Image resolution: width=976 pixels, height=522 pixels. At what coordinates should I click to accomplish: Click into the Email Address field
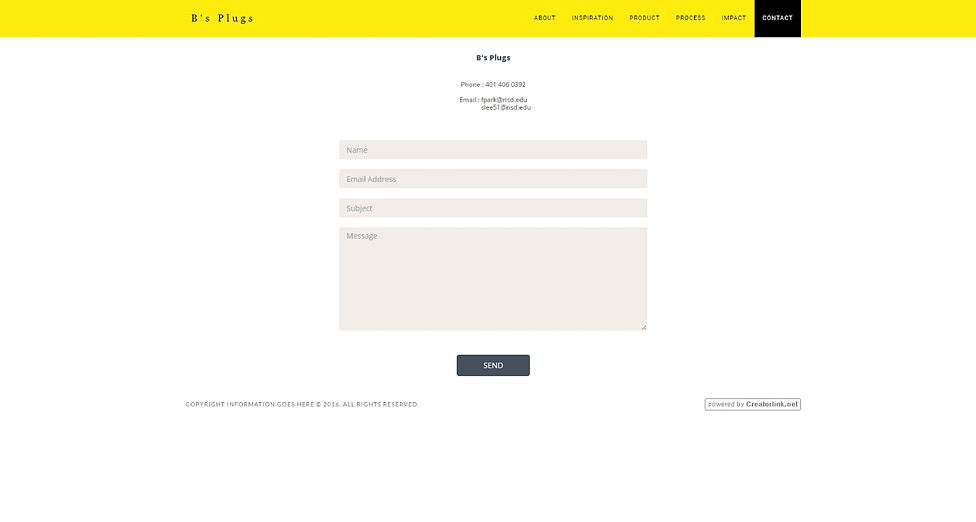[x=493, y=179]
